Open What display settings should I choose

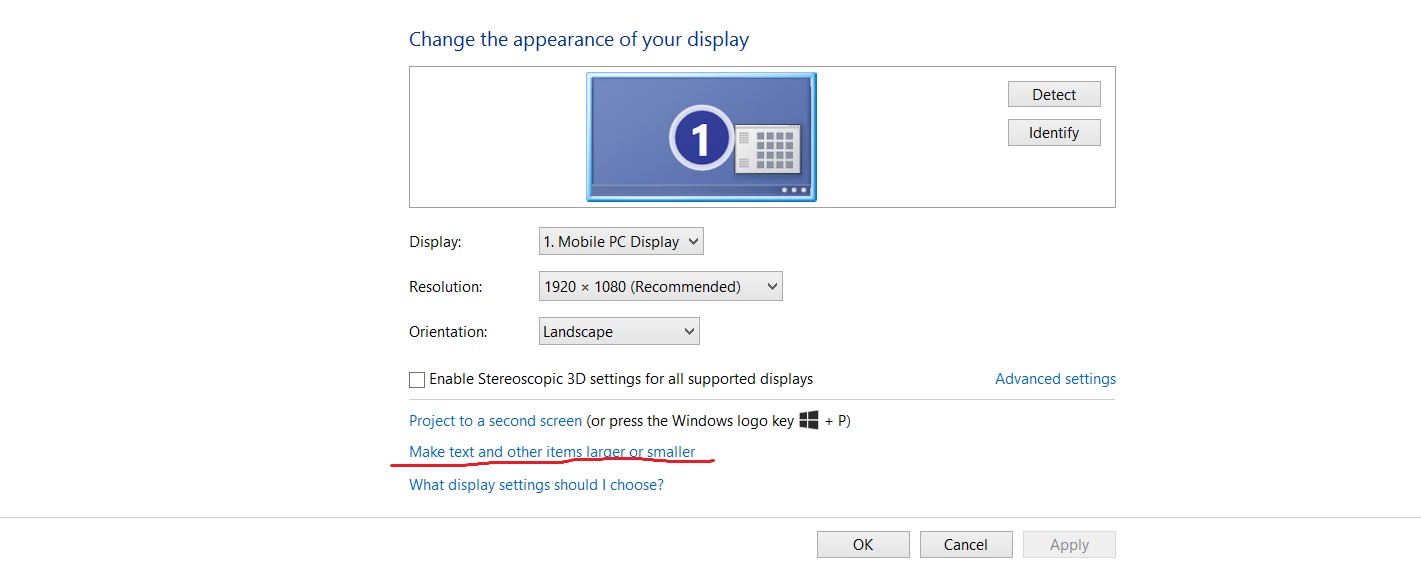536,485
